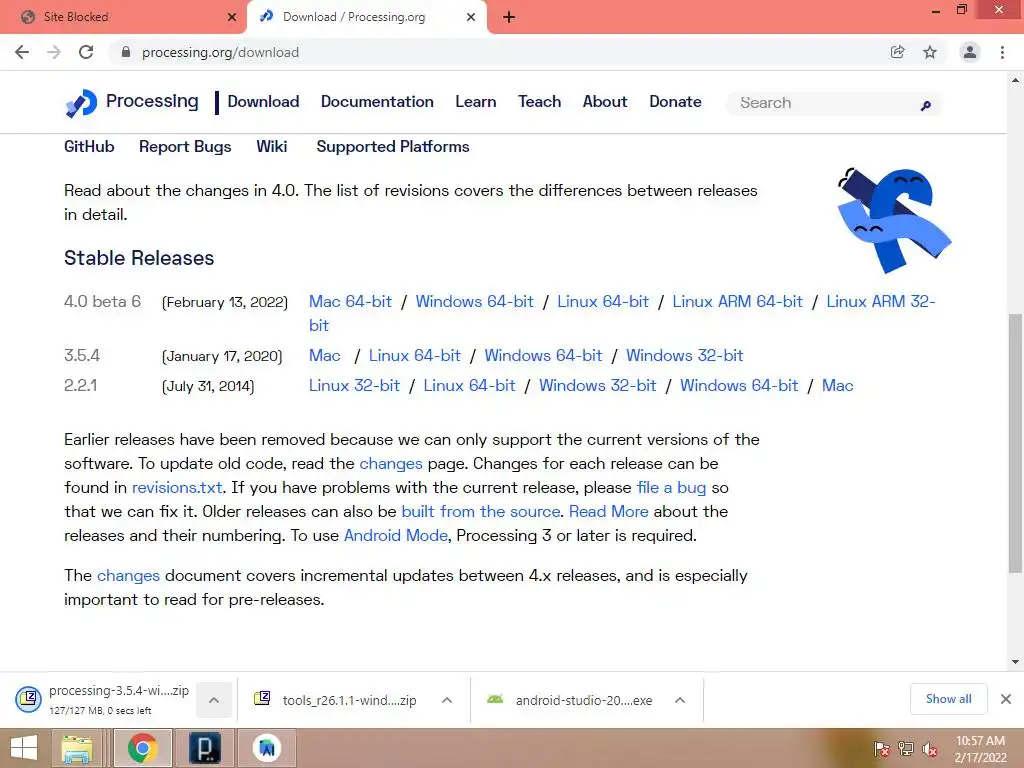This screenshot has height=768, width=1024.
Task: Open Processing app from taskbar
Action: 204,748
